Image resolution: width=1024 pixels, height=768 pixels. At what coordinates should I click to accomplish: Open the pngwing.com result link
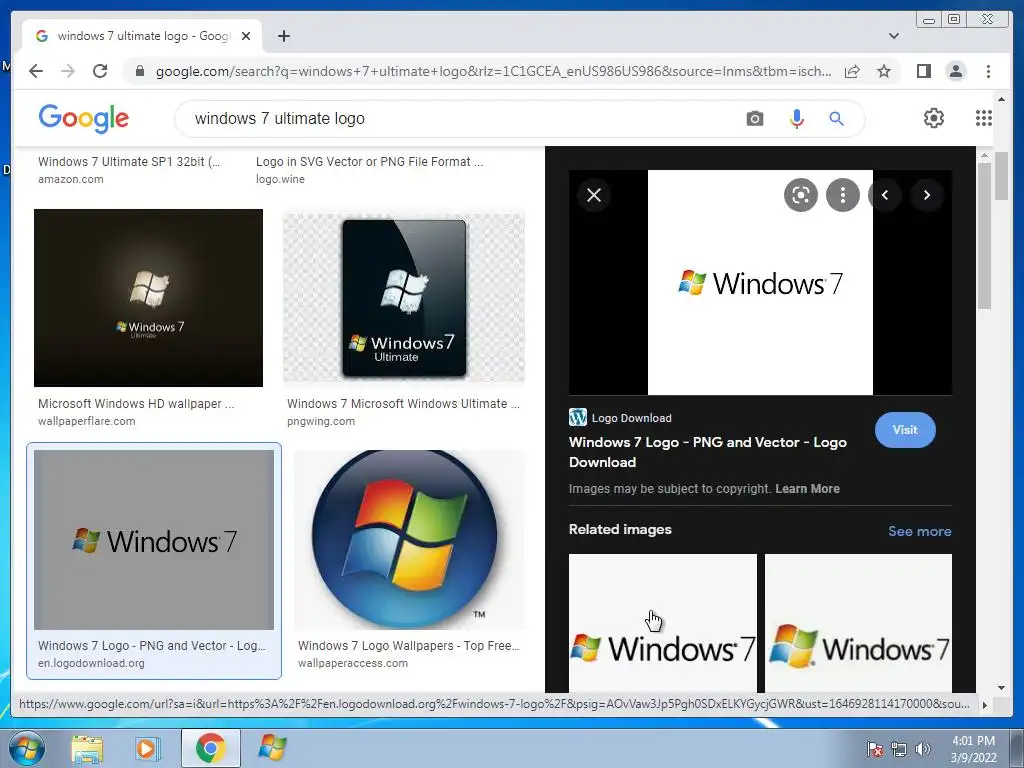pos(321,421)
